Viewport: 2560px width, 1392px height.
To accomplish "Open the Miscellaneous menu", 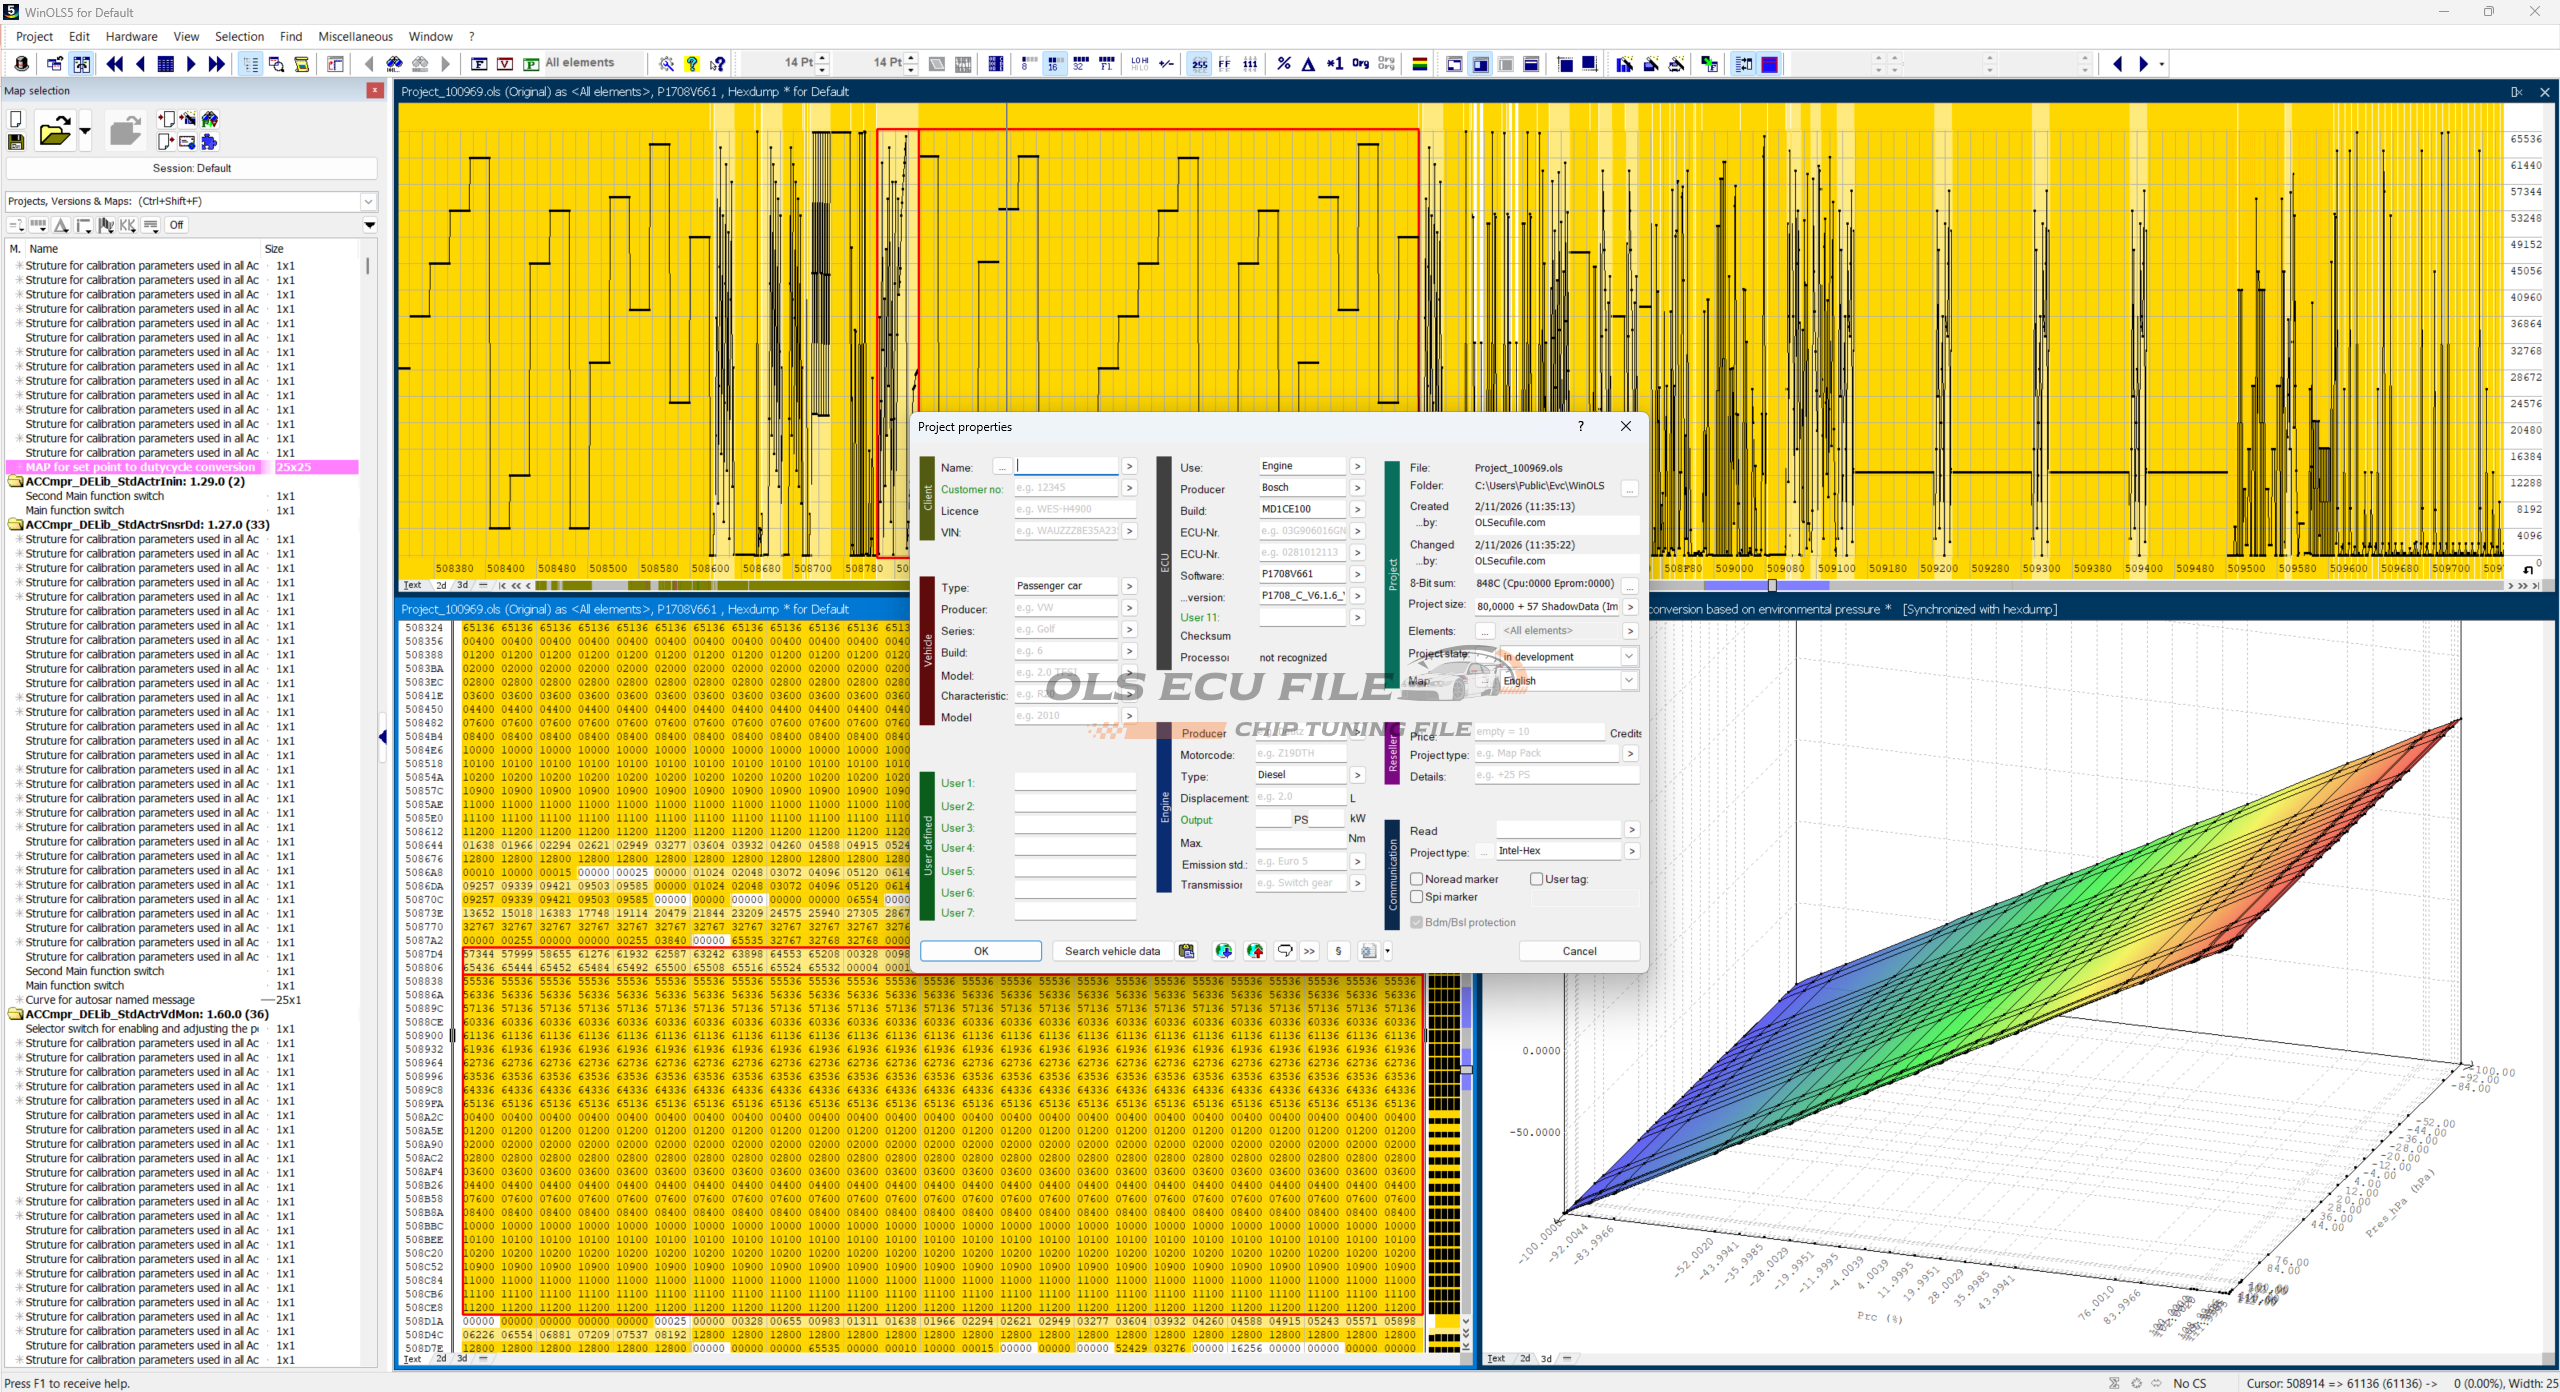I will [355, 36].
